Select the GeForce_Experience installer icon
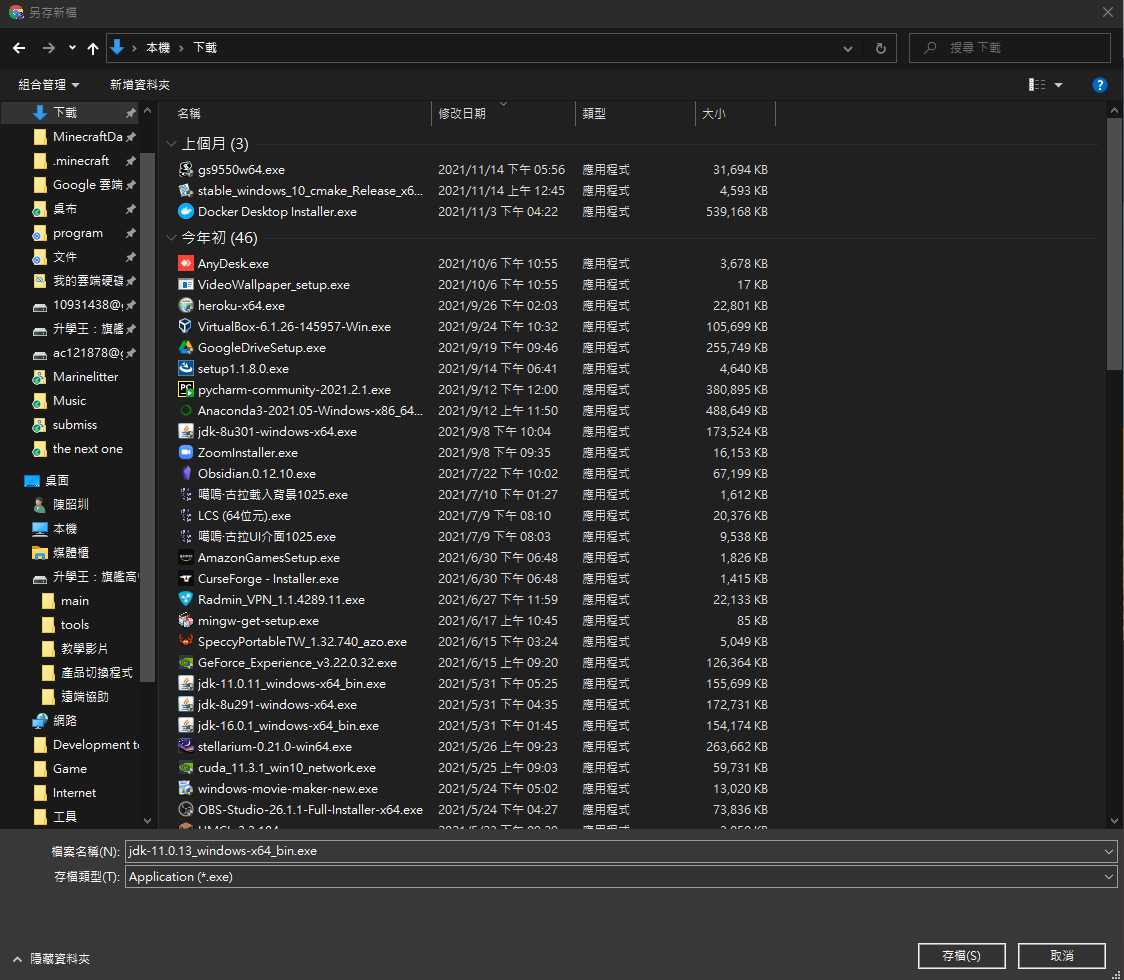 (x=186, y=662)
